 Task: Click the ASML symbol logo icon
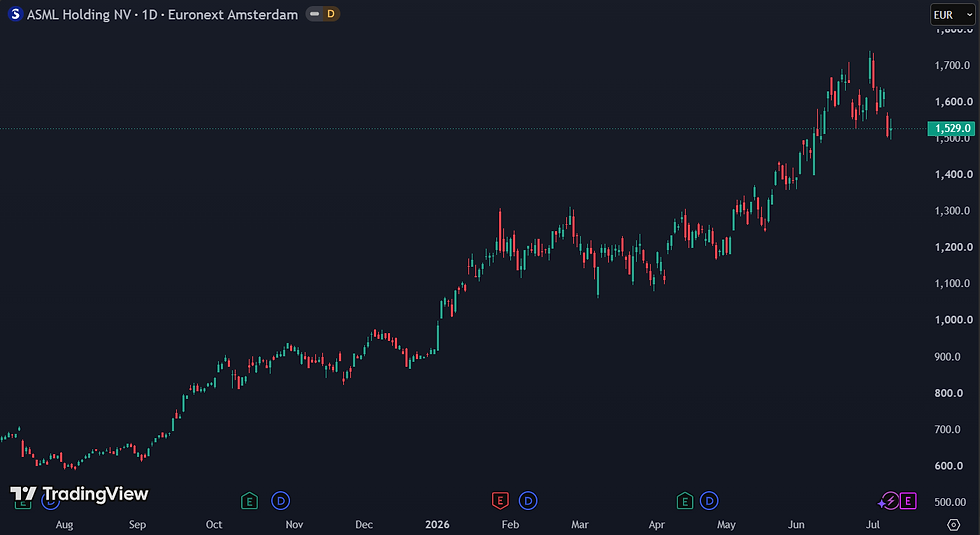pos(15,14)
